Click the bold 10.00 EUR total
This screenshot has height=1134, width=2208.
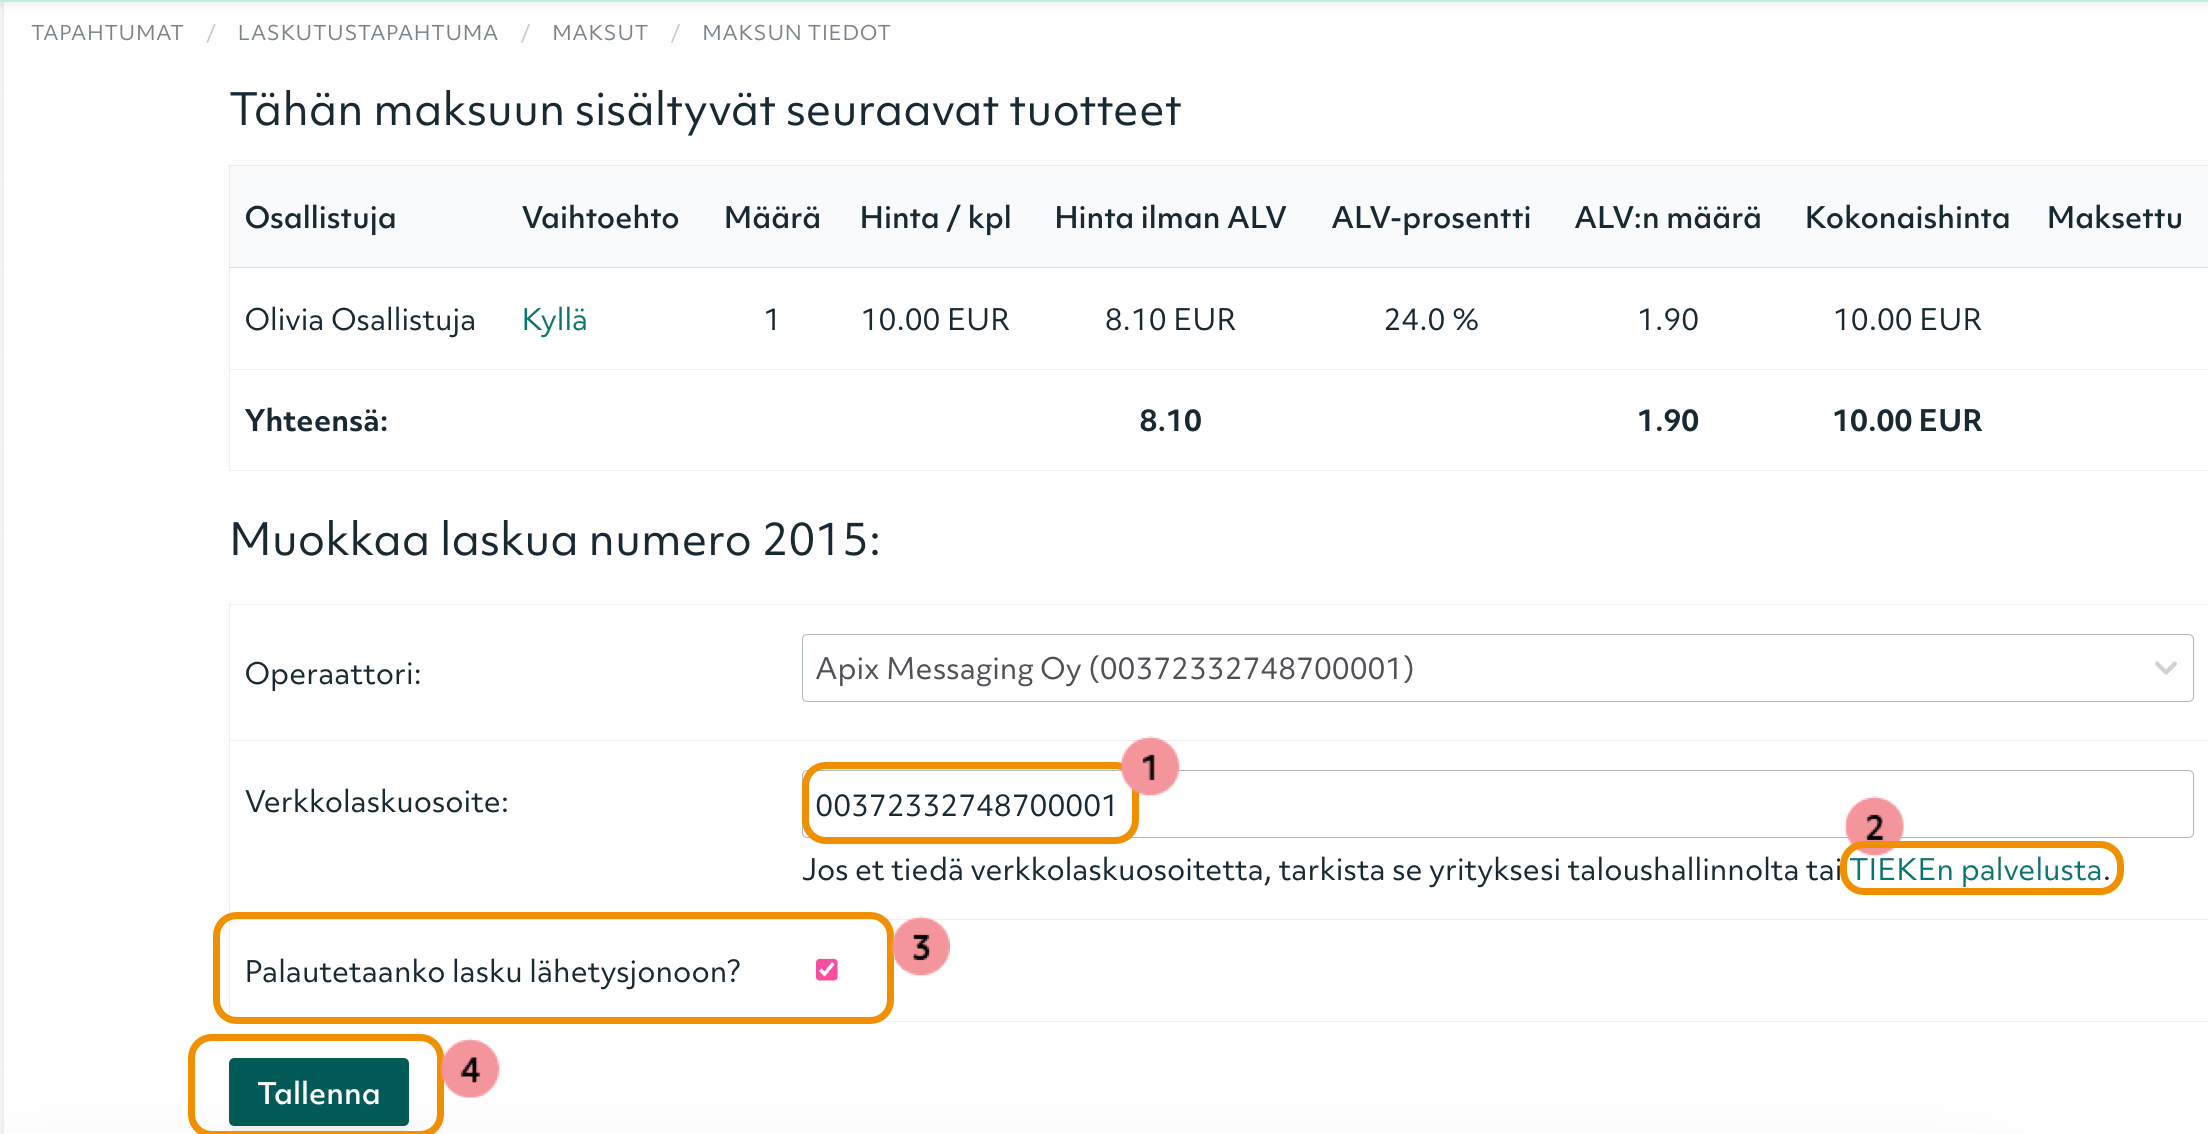[1907, 421]
